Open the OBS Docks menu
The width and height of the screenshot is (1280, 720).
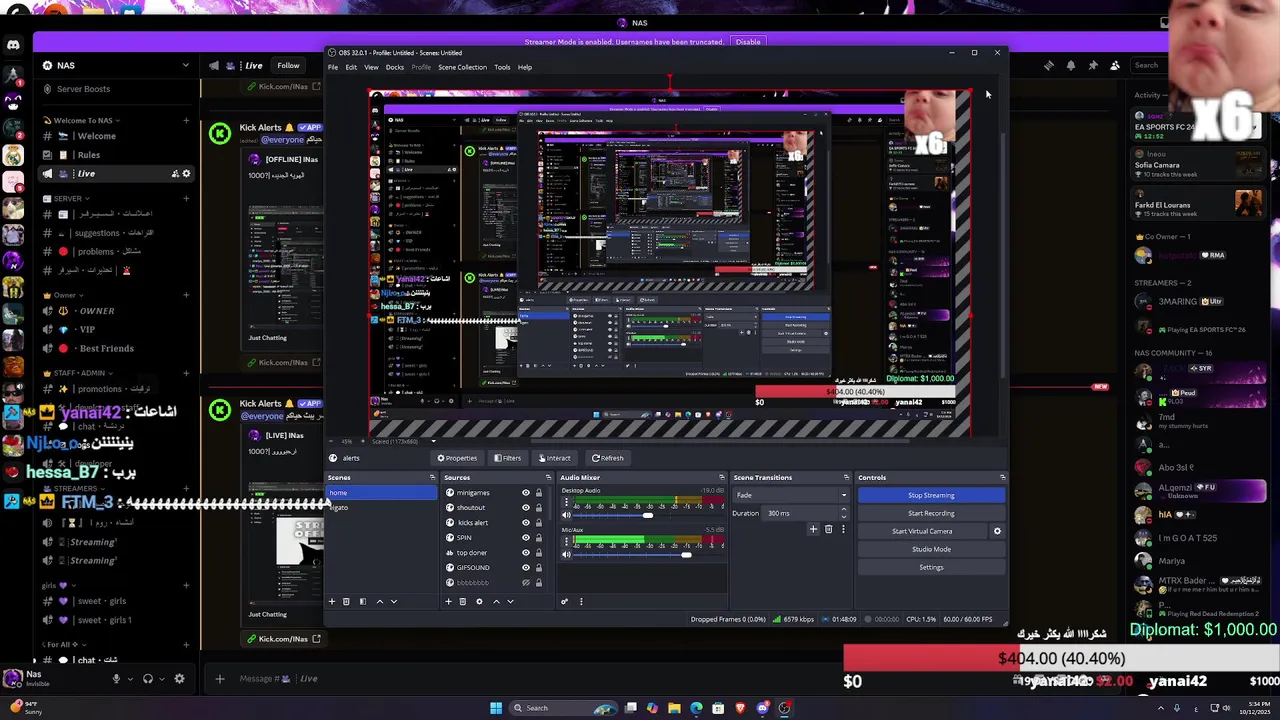pyautogui.click(x=395, y=67)
